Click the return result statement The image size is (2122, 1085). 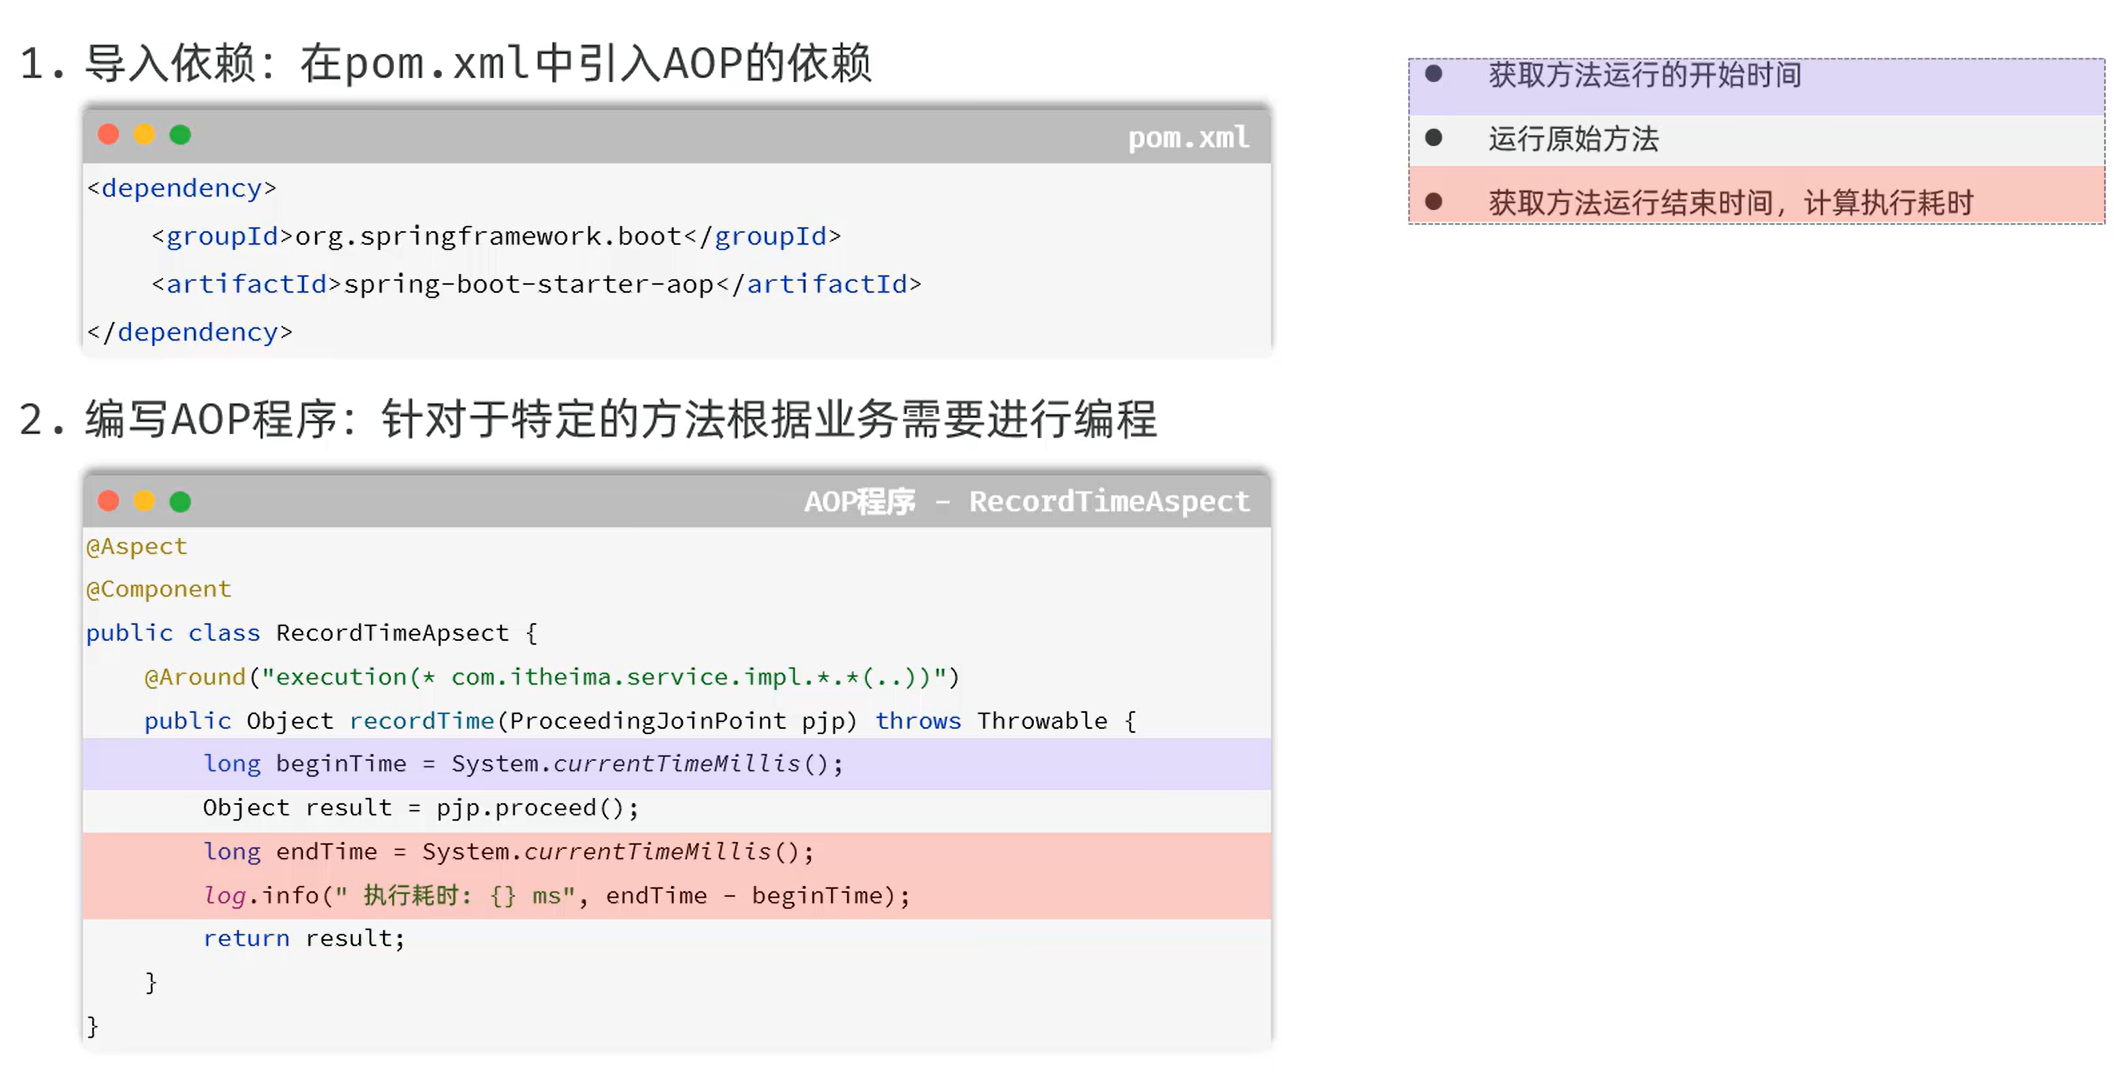(303, 938)
